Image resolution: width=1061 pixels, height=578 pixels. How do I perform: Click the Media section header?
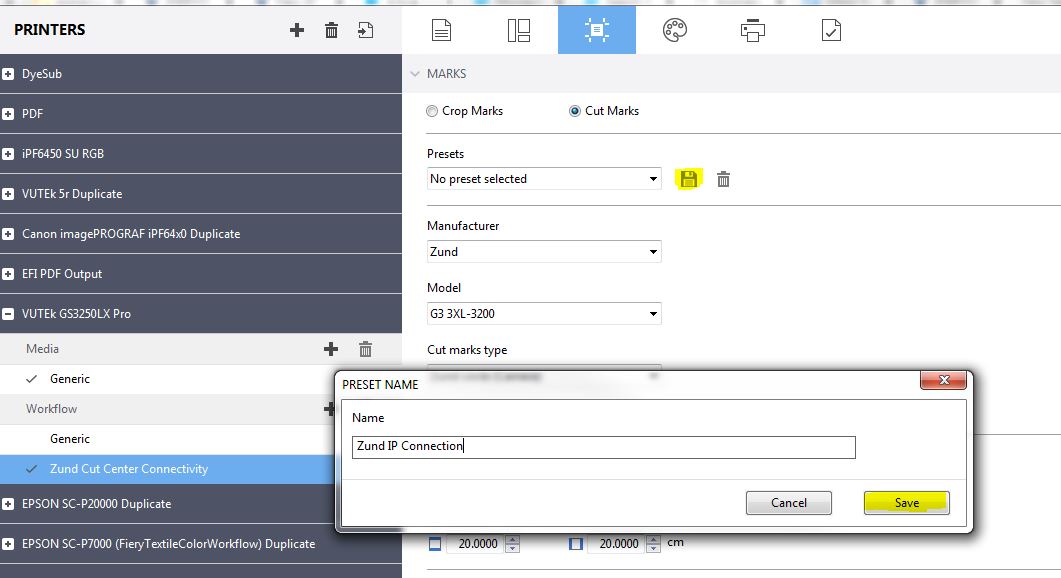coord(42,349)
